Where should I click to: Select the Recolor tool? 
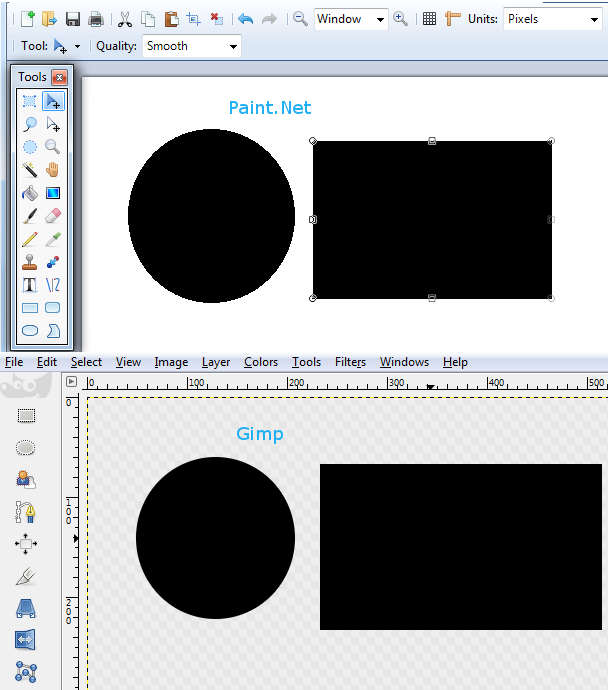point(53,262)
